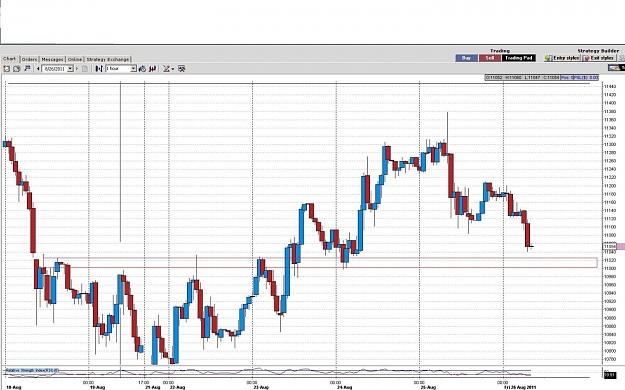Open the Orders tab

pyautogui.click(x=29, y=59)
